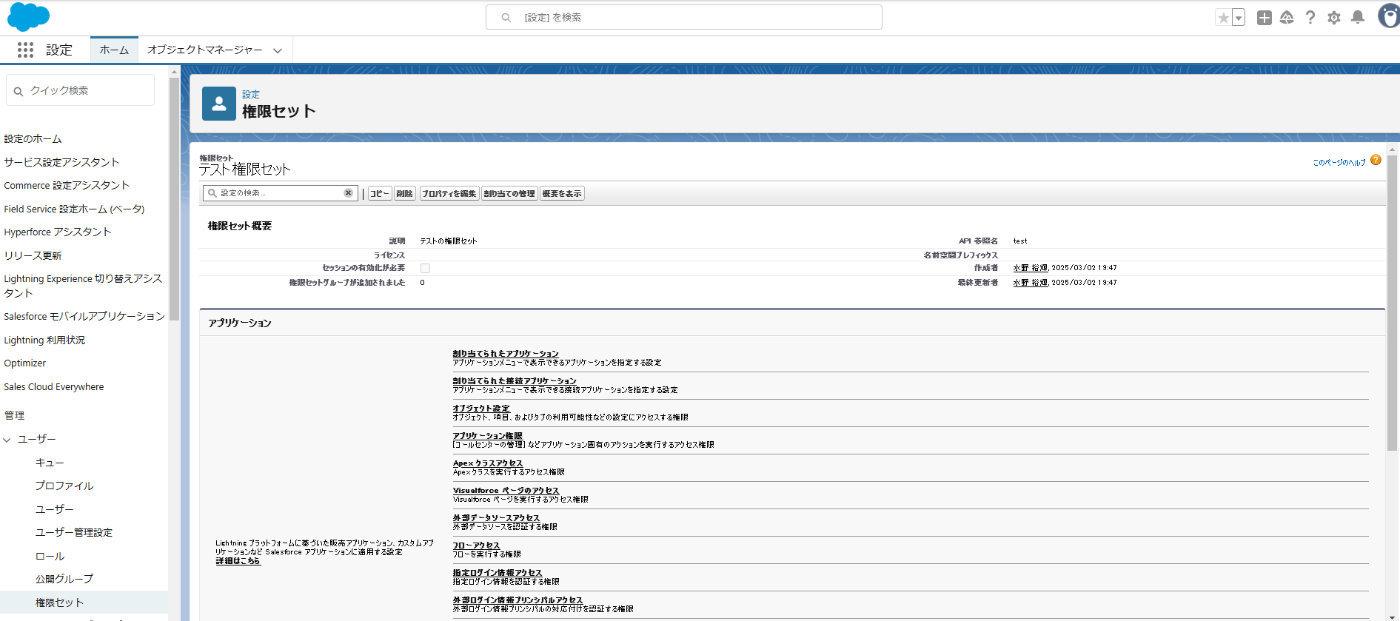Open キュー under ユーザー
This screenshot has height=621, width=1400.
point(50,462)
